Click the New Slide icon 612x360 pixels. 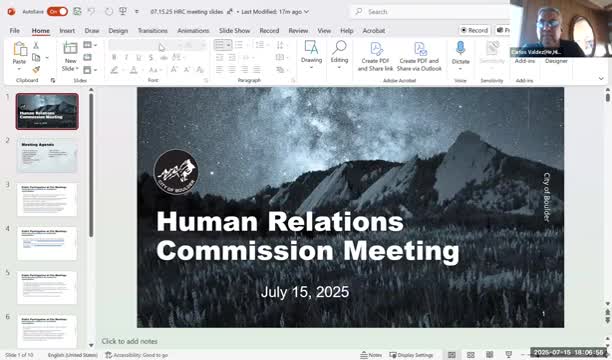coord(70,48)
